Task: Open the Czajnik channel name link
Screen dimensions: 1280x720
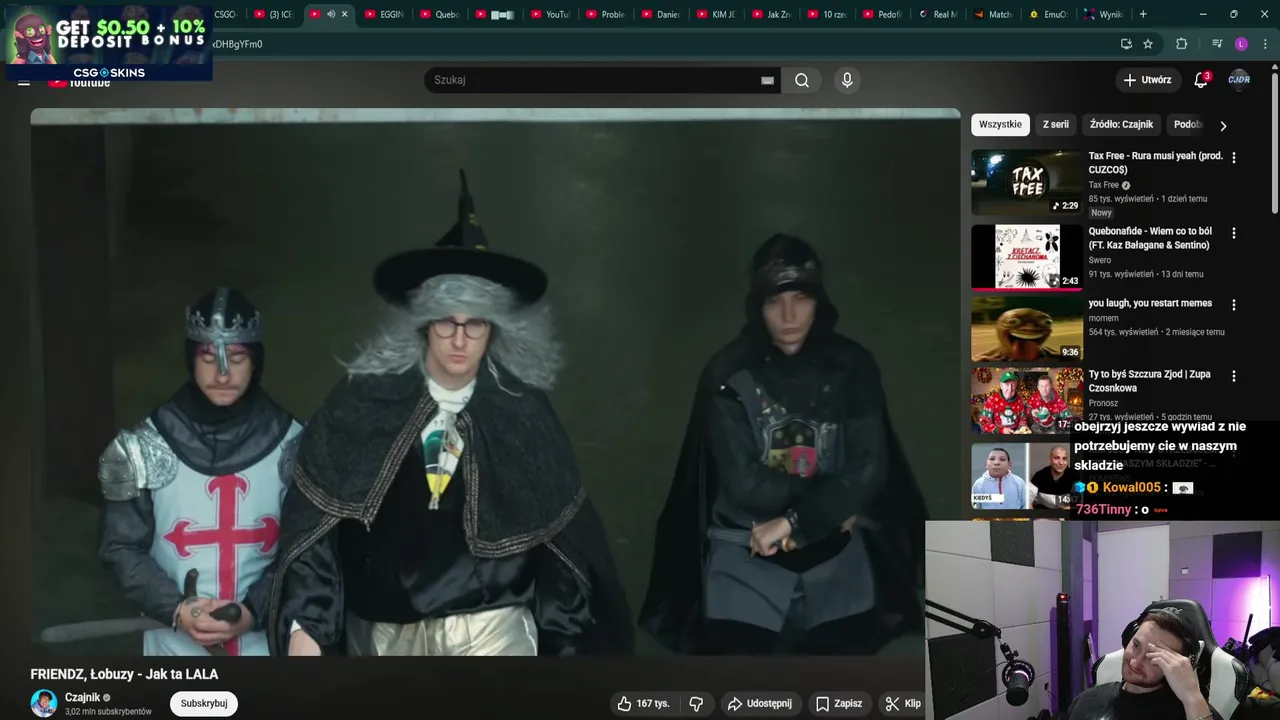Action: (x=83, y=697)
